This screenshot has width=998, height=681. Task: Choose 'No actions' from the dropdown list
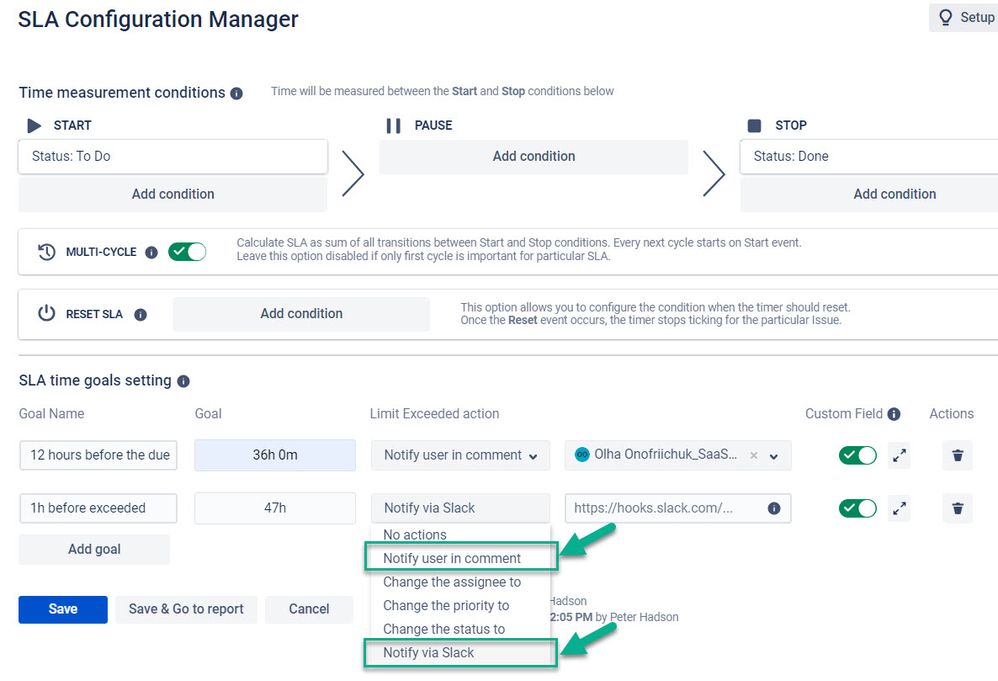pyautogui.click(x=415, y=535)
